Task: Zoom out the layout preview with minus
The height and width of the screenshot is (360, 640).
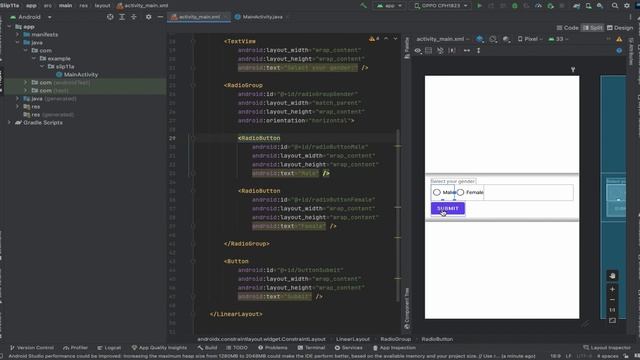Action: coord(612,300)
